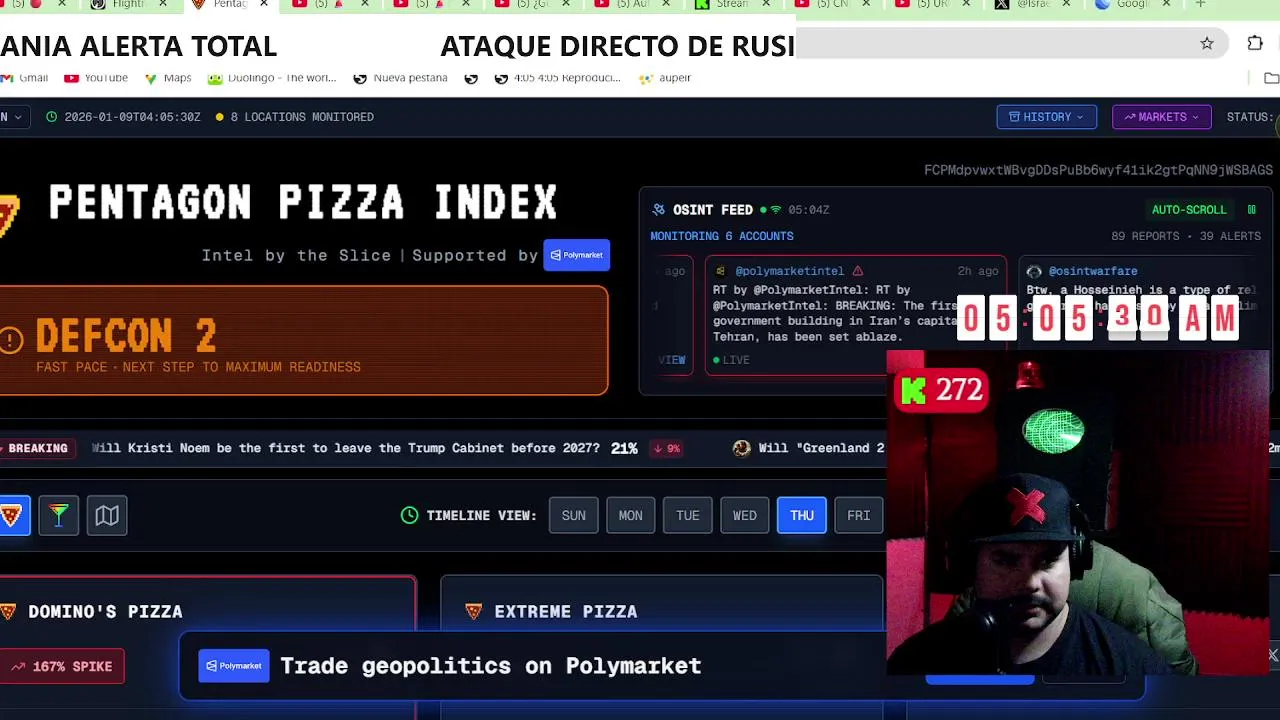1280x720 pixels.
Task: Click the timeline view clock icon
Action: coord(409,515)
